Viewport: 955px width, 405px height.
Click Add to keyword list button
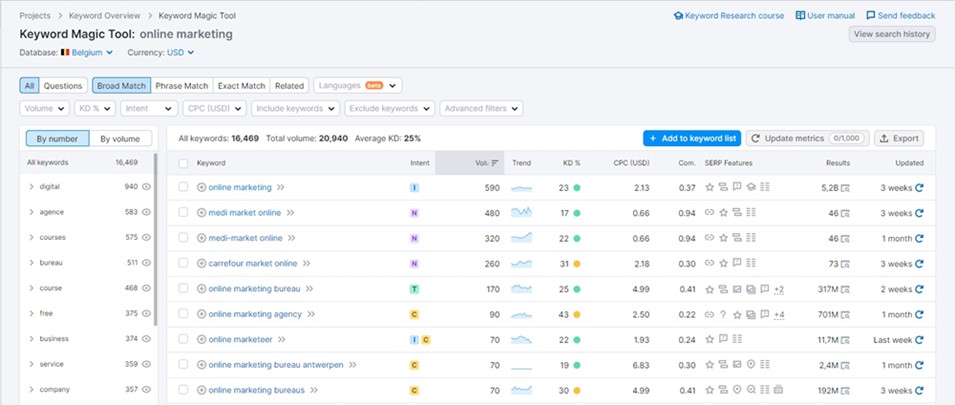[x=691, y=138]
